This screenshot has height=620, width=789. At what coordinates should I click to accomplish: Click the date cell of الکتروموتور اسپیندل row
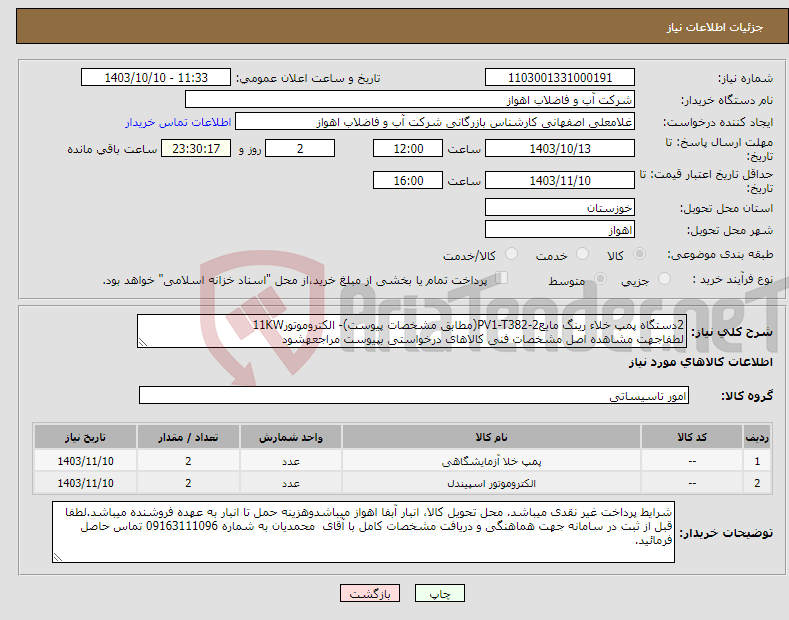click(85, 483)
